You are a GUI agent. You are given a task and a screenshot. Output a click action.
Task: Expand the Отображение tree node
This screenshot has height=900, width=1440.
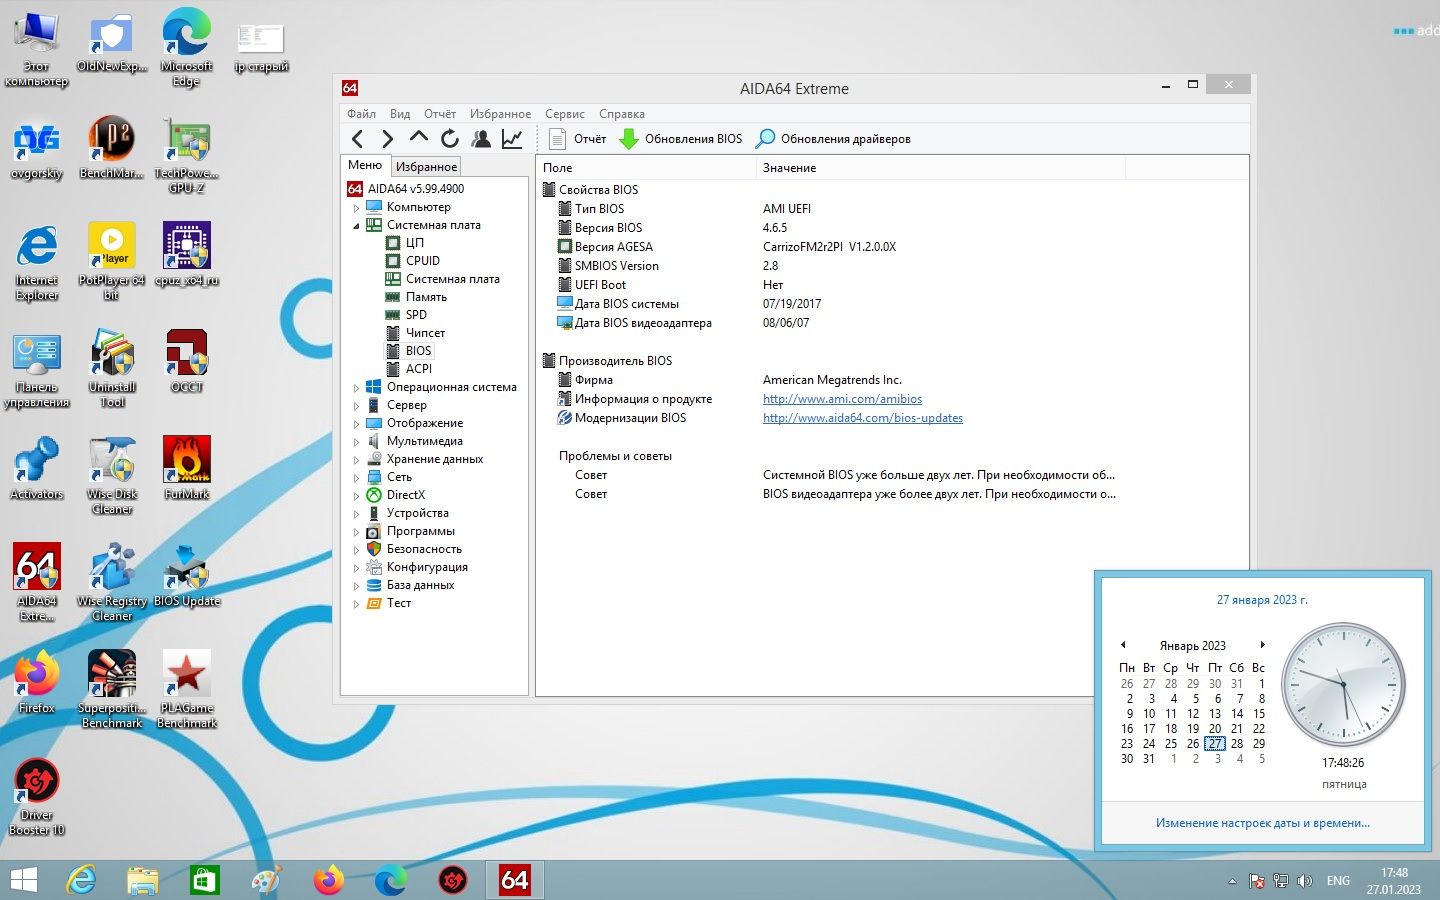(356, 424)
